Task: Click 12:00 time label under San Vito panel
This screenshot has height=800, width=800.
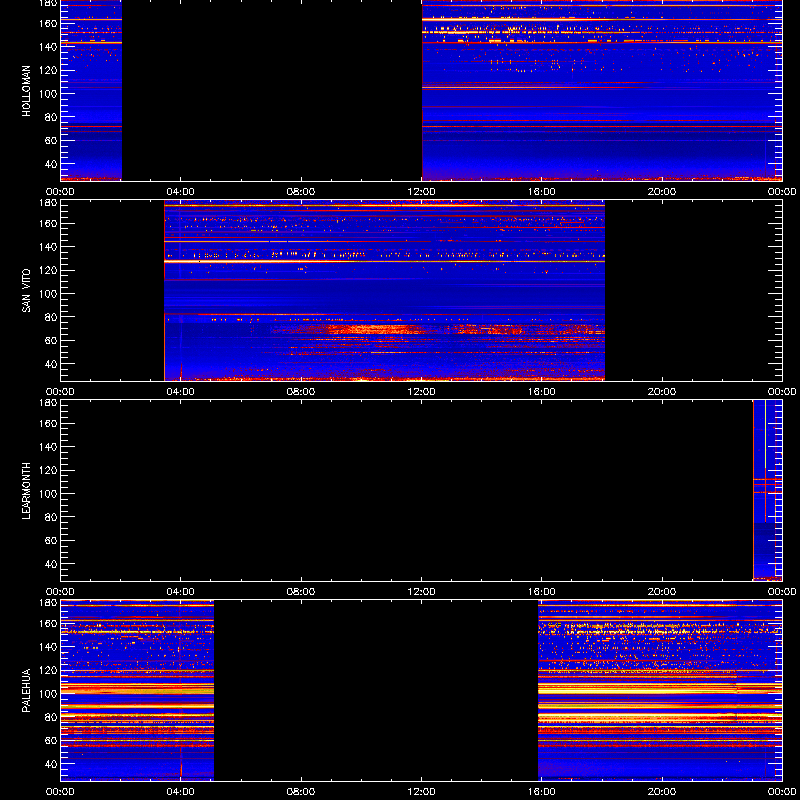Action: 421,392
